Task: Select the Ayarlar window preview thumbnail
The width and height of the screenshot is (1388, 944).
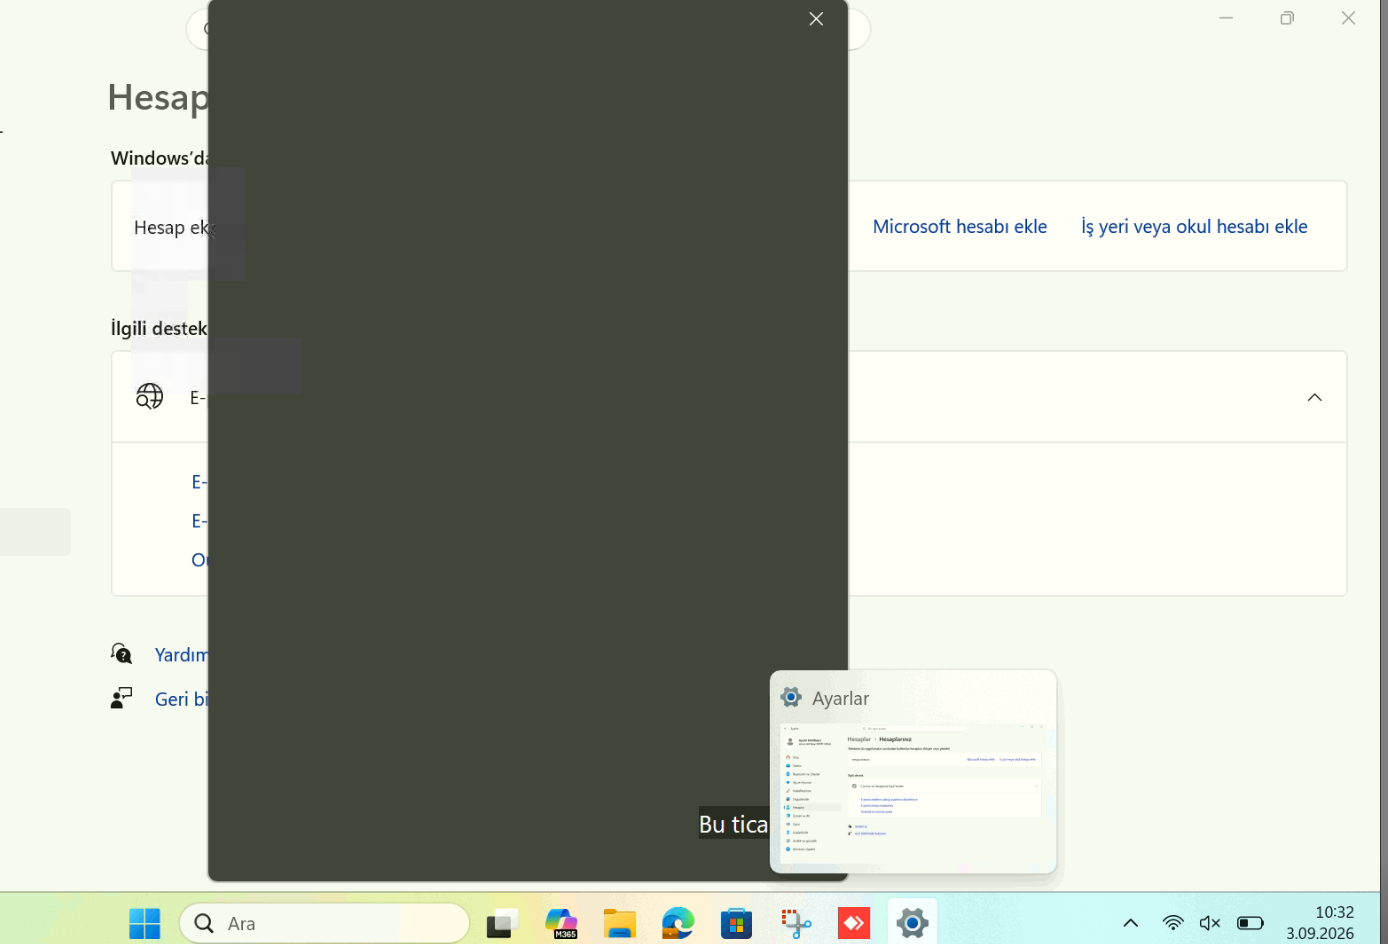Action: [913, 772]
